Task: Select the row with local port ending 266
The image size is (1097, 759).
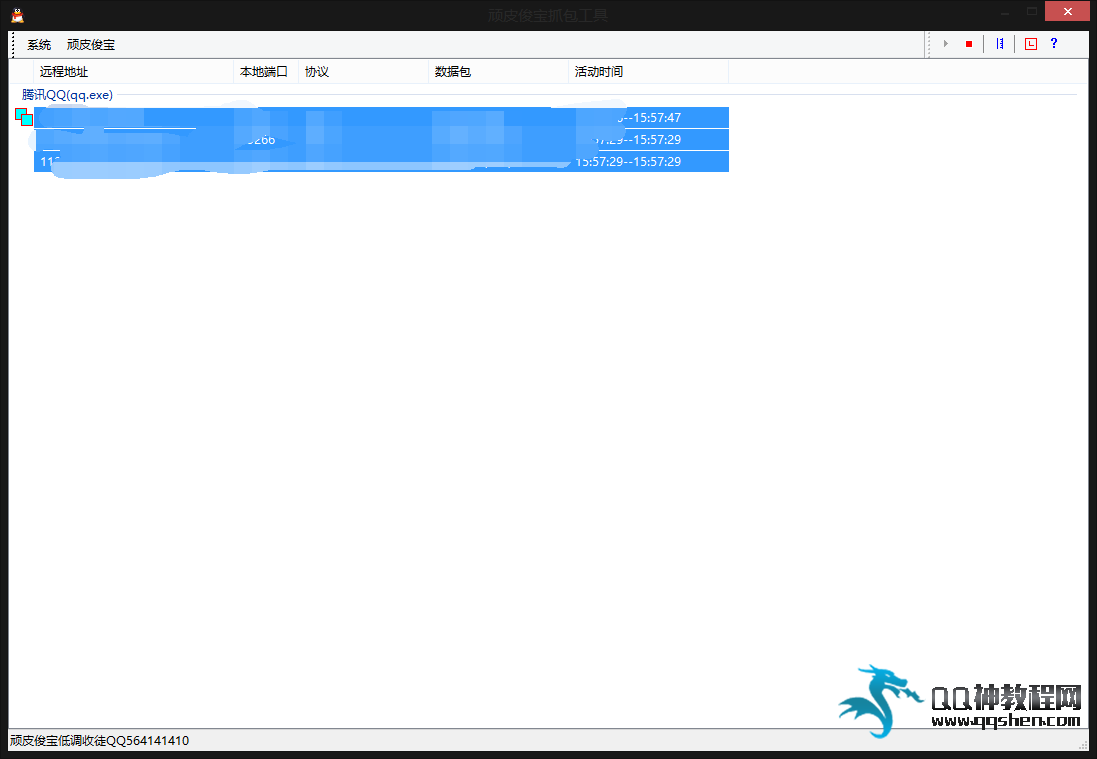Action: coord(381,140)
